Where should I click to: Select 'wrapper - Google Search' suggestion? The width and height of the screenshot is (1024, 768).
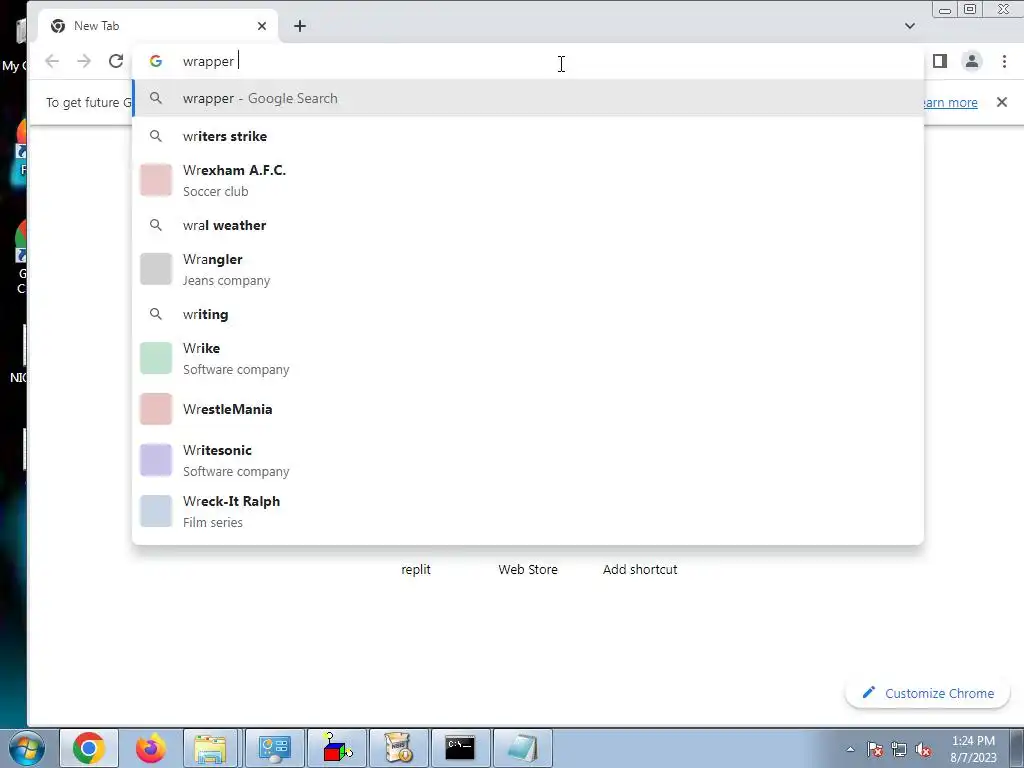click(x=528, y=99)
